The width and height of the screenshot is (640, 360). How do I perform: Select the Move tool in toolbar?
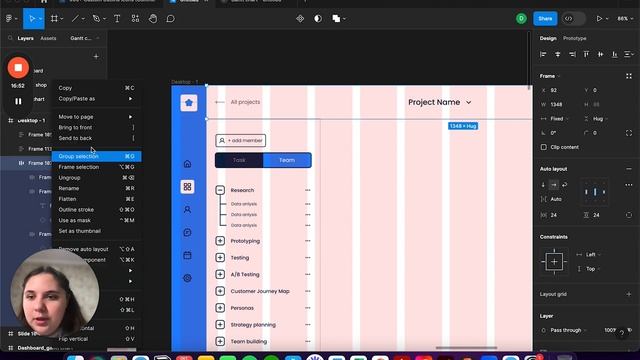32,19
